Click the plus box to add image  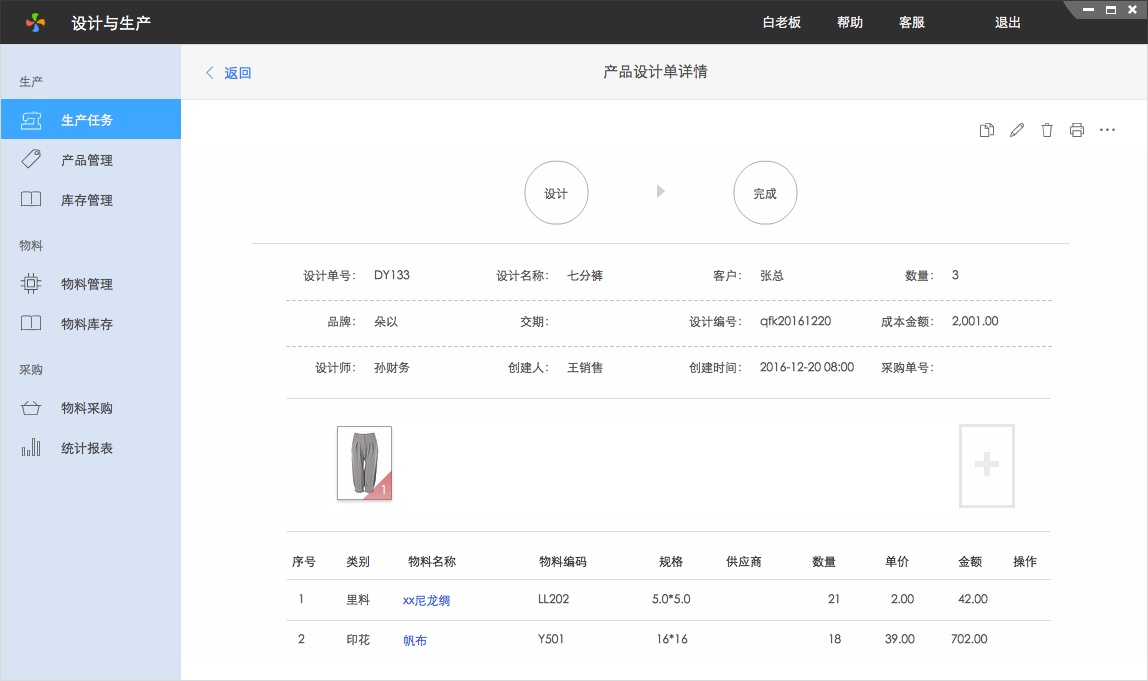pos(987,465)
